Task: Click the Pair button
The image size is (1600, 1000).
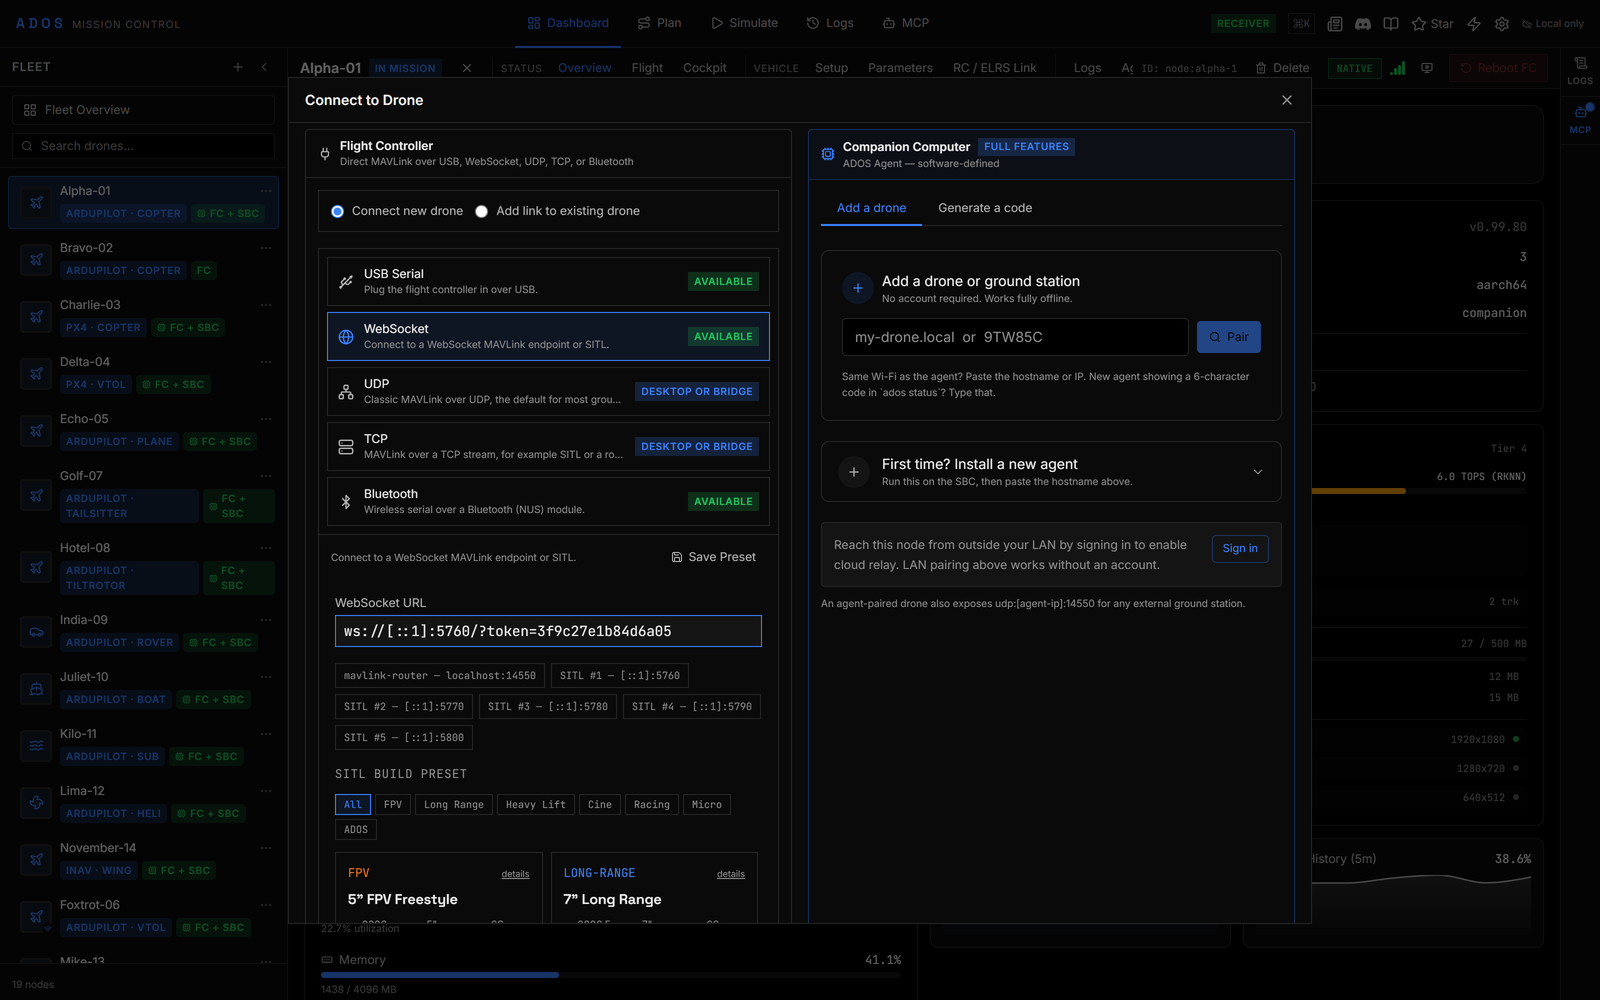Action: (x=1229, y=337)
